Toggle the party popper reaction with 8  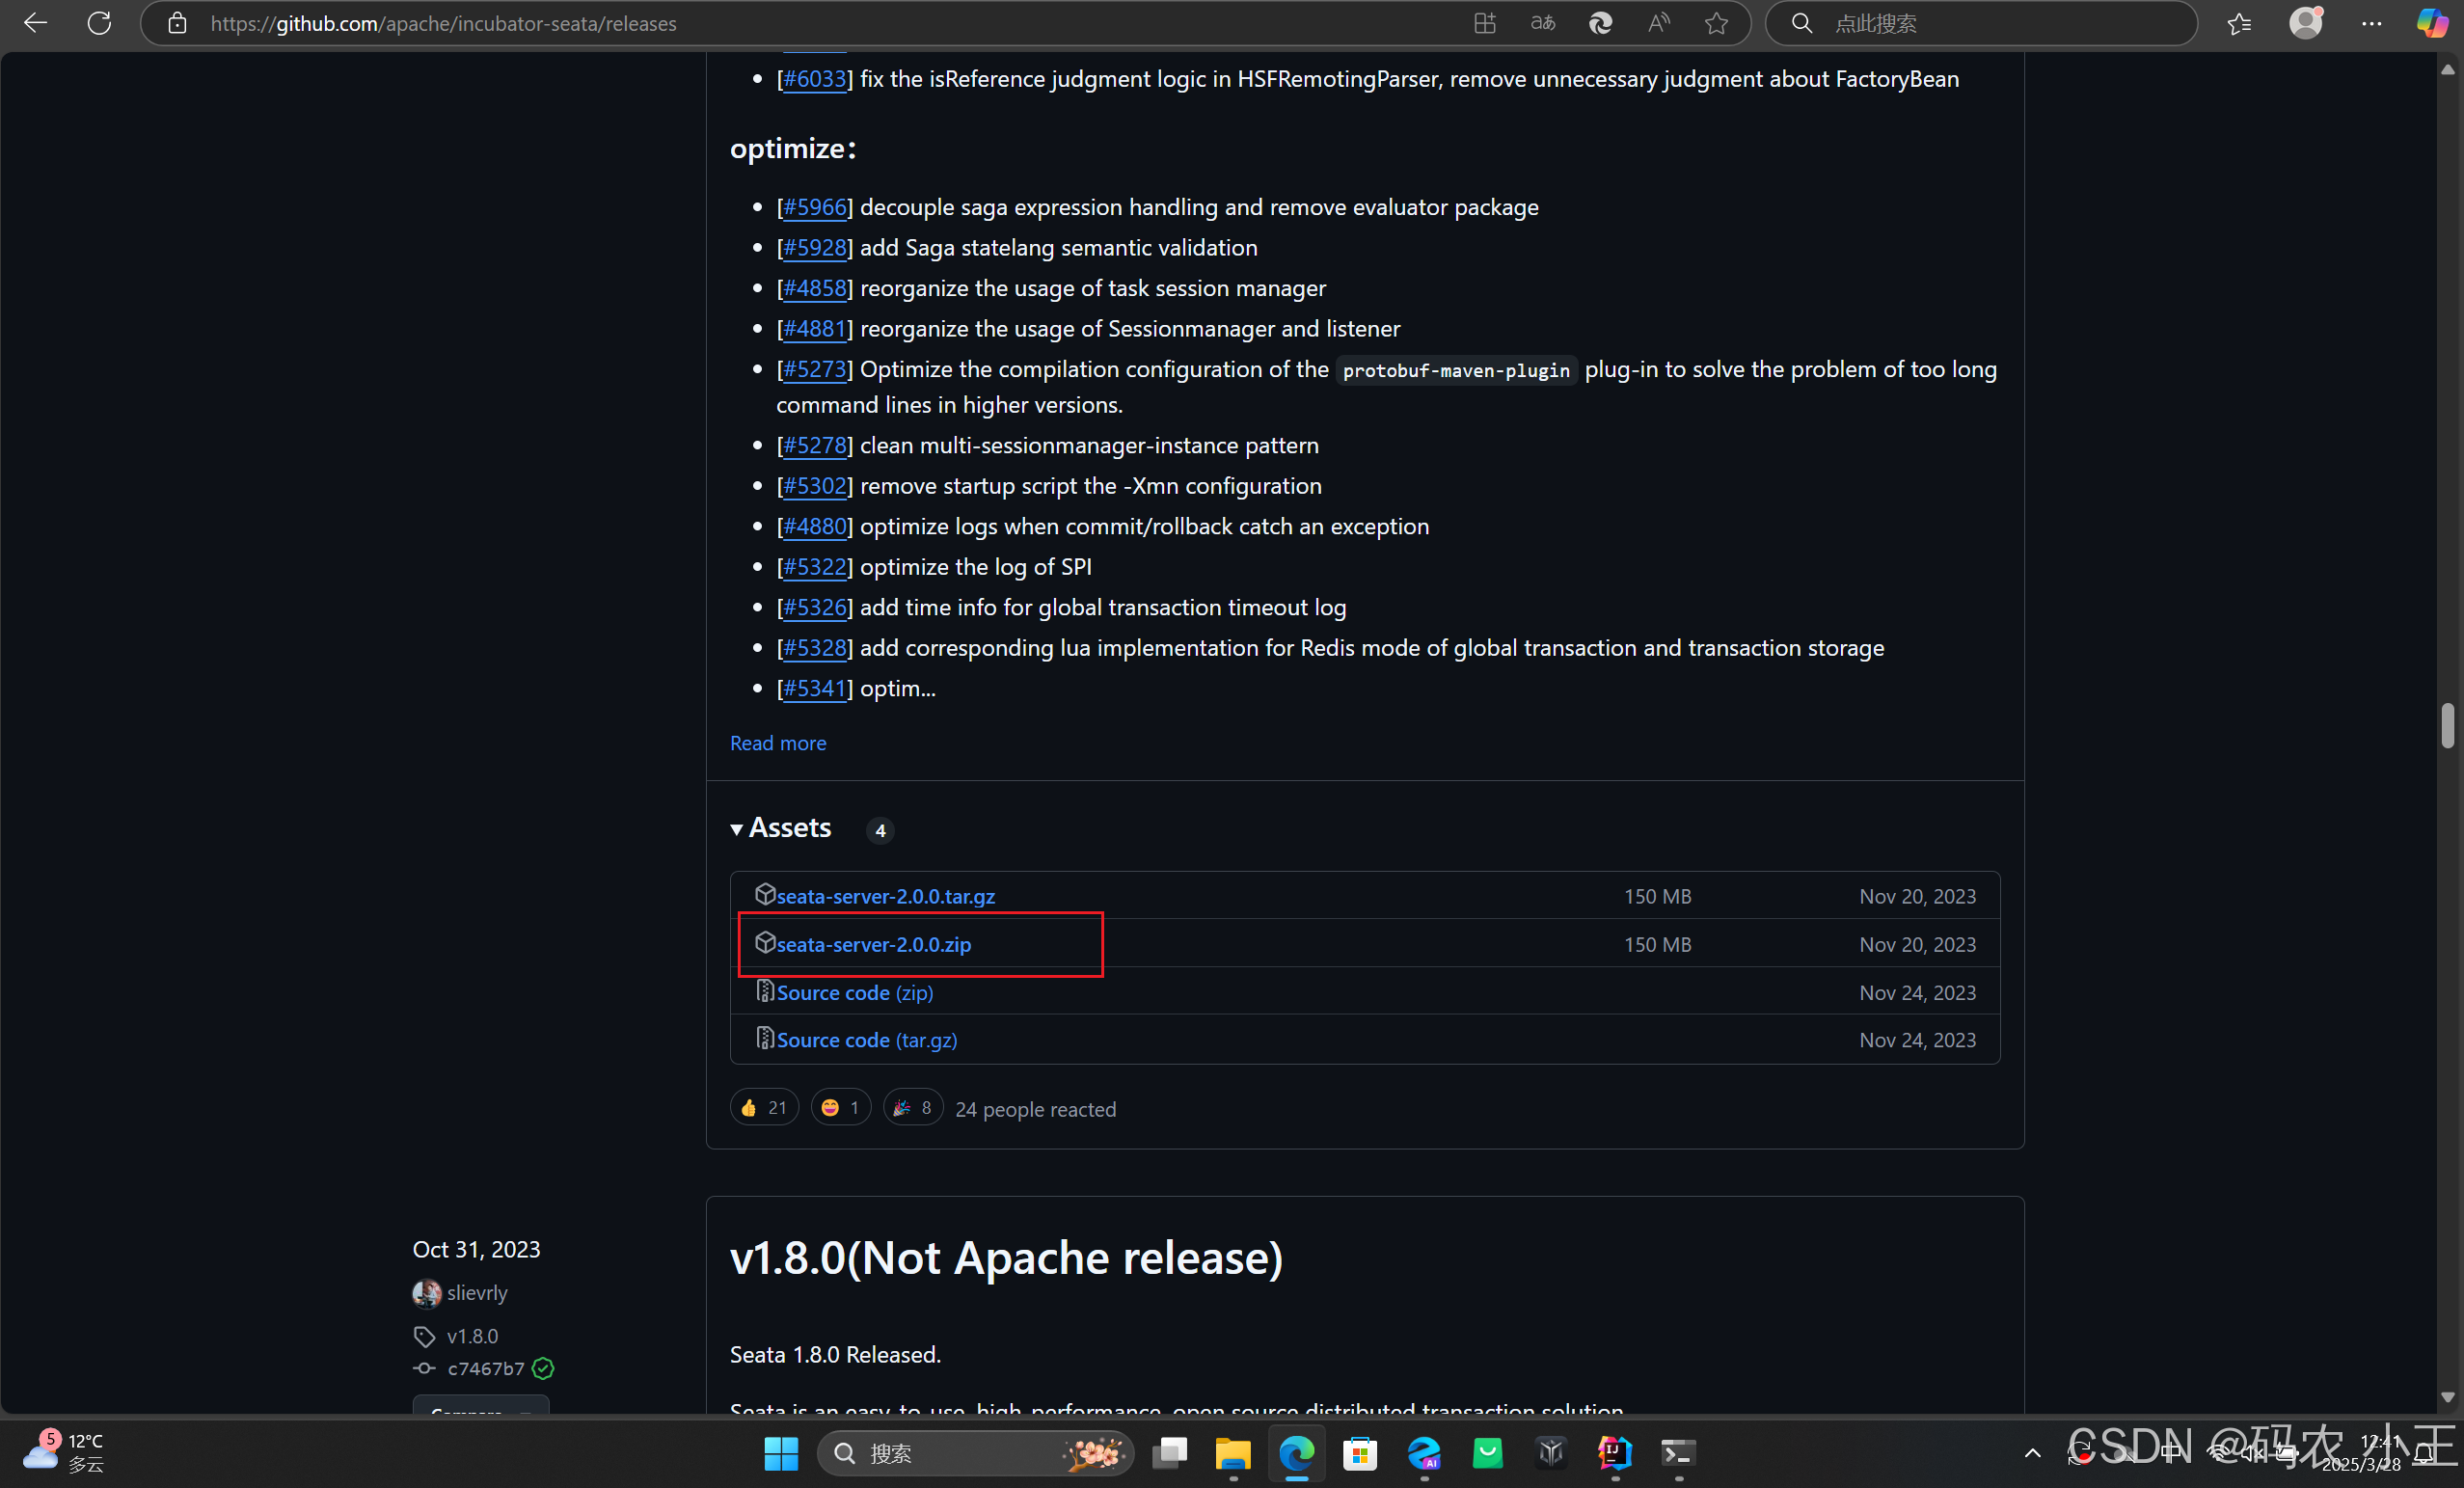(x=912, y=1107)
